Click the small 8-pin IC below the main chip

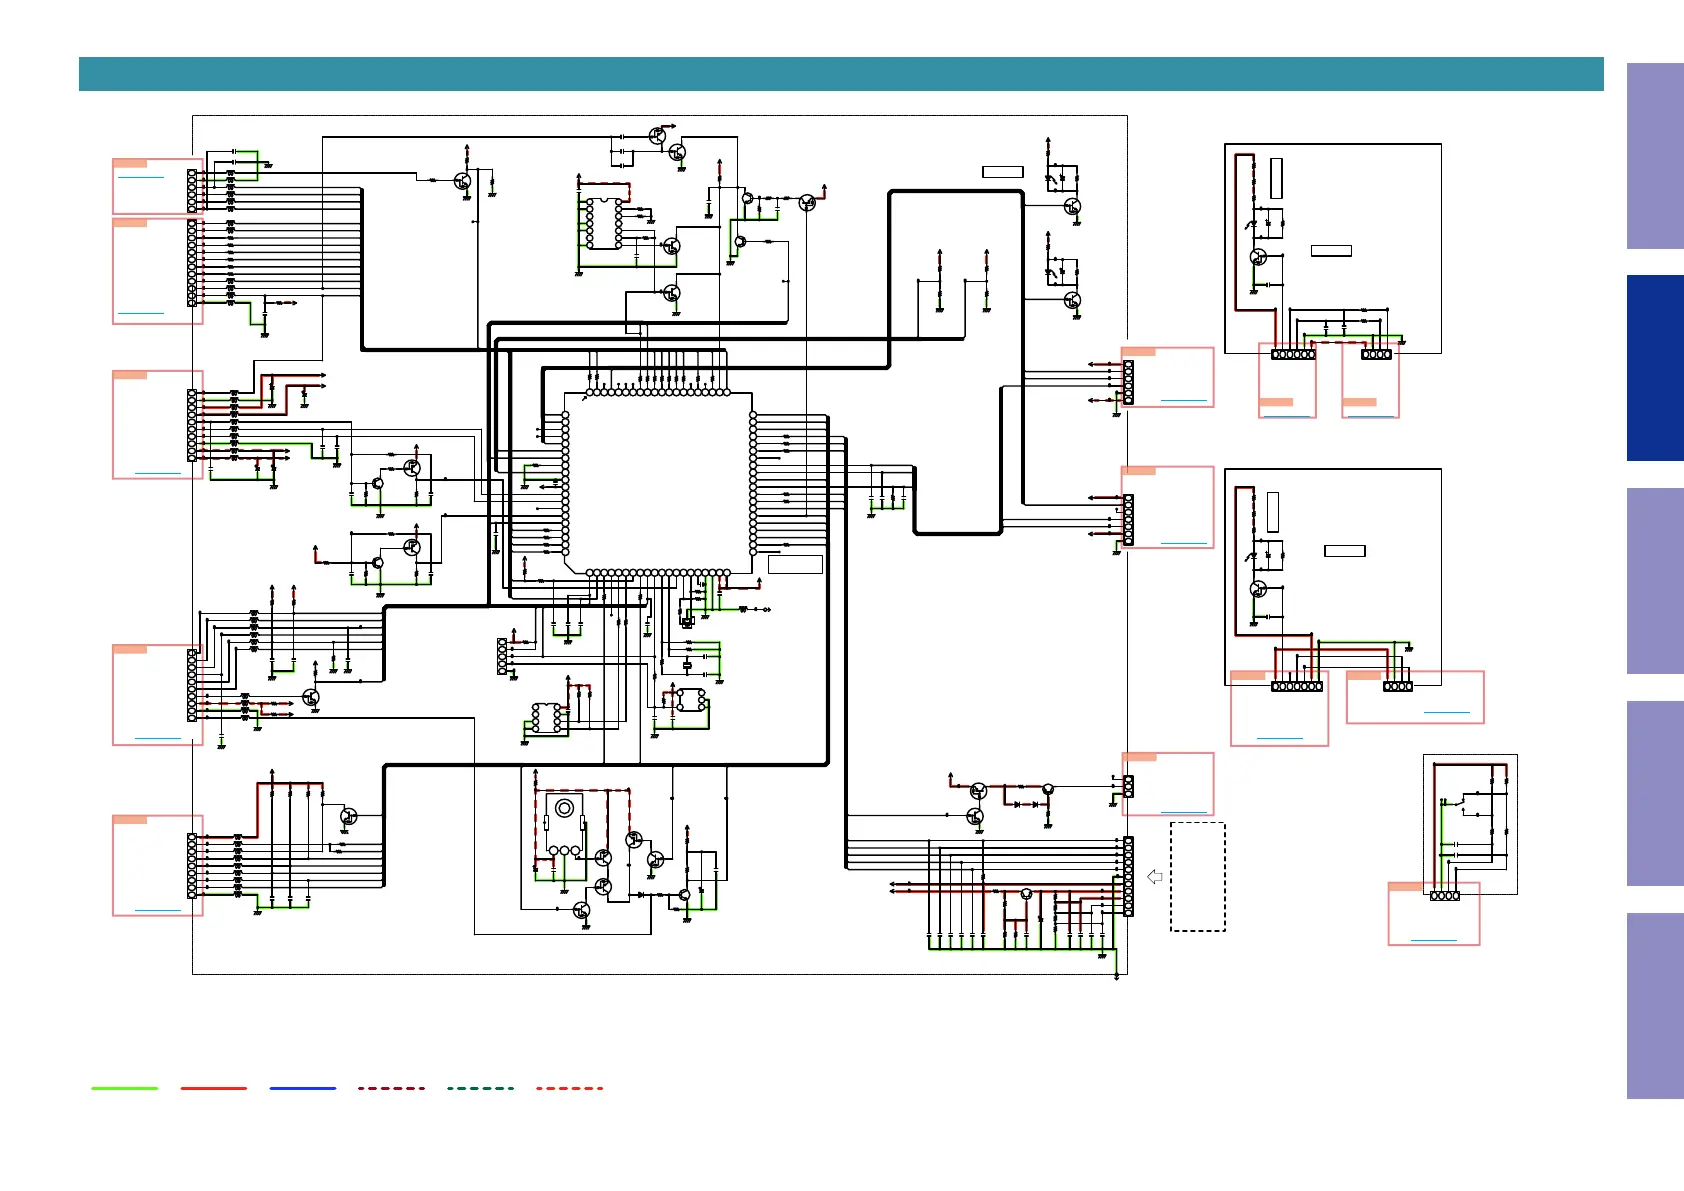(x=547, y=718)
